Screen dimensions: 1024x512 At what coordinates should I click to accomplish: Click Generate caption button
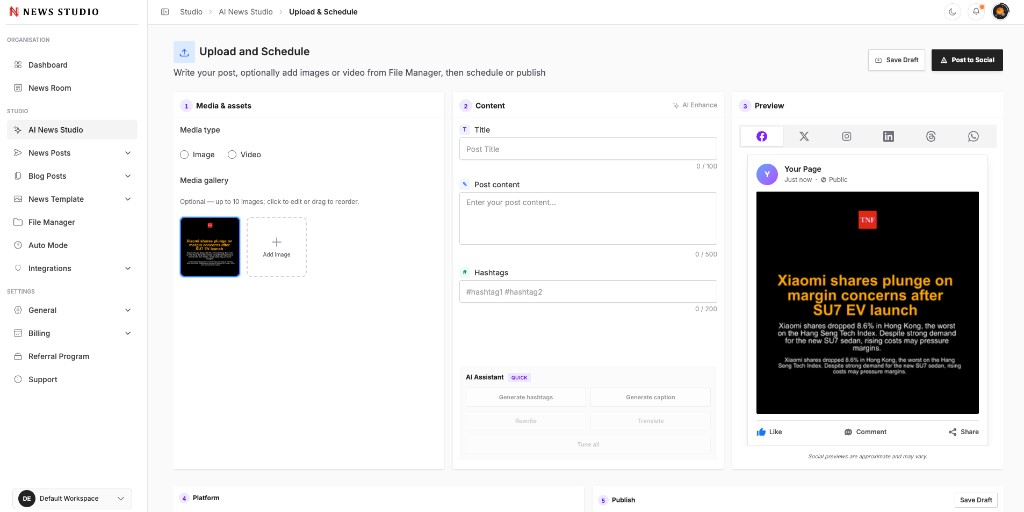tap(650, 397)
